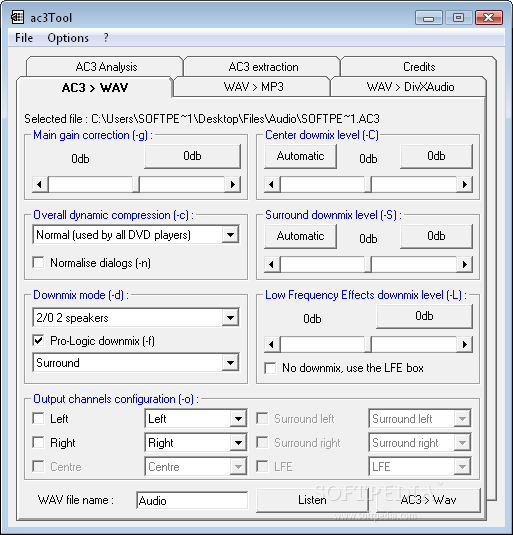This screenshot has width=513, height=535.
Task: Click the Surround downmix level slider thumb
Action: (x=368, y=264)
